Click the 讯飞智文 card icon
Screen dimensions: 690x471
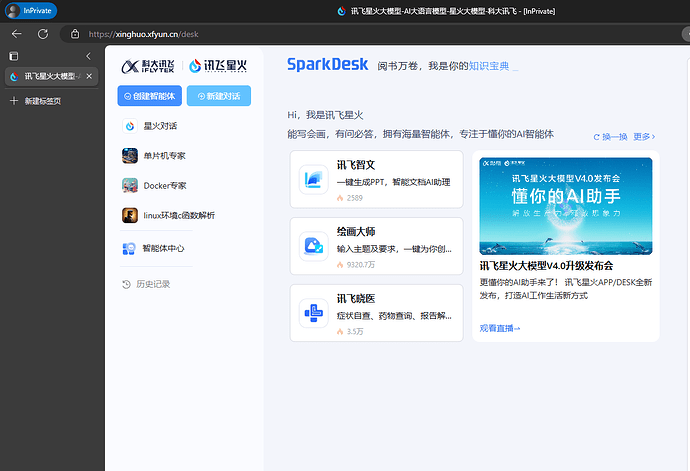[314, 180]
